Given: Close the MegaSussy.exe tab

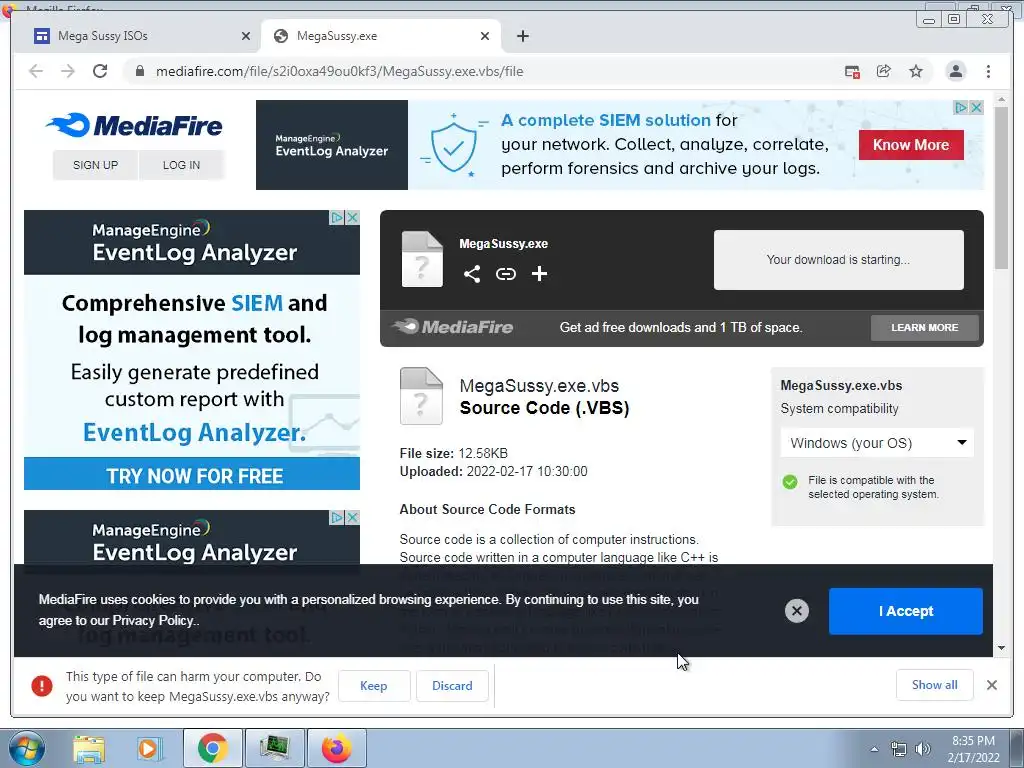Looking at the screenshot, I should tap(485, 36).
